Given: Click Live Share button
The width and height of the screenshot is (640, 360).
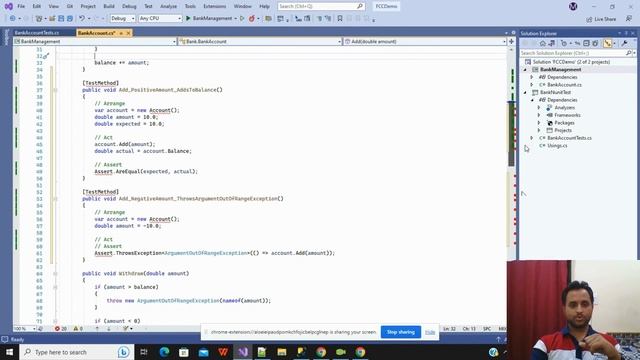Looking at the screenshot, I should click(x=601, y=19).
